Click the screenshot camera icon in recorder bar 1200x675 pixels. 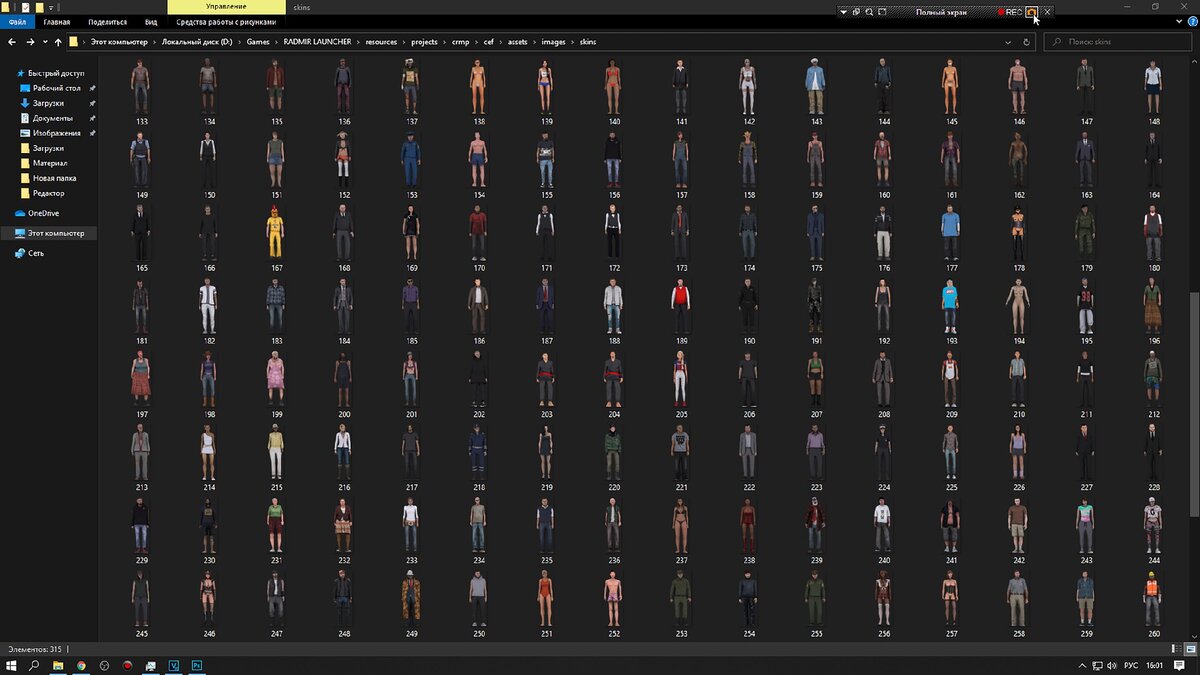1033,11
